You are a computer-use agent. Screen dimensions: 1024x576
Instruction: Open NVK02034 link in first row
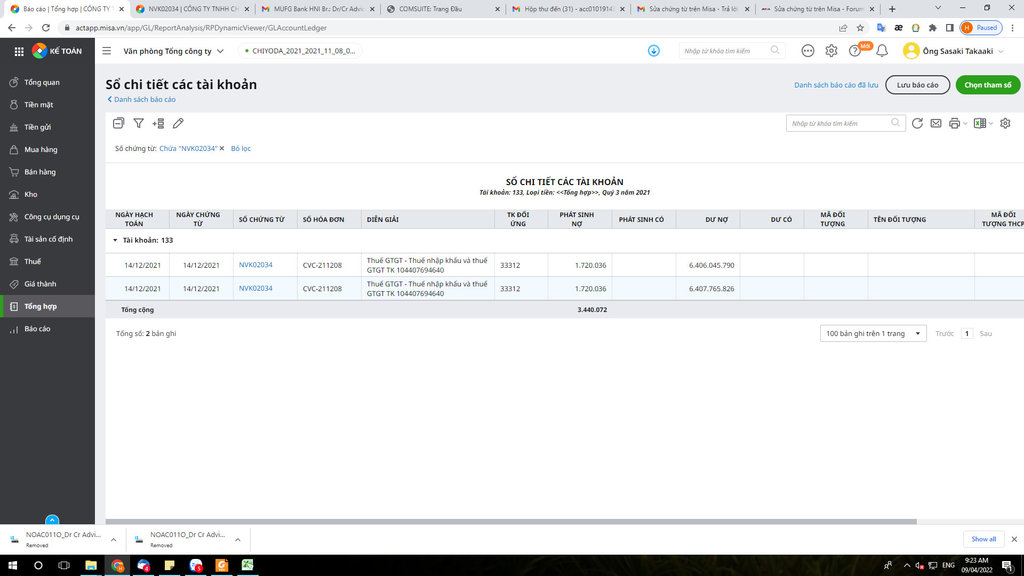(255, 265)
